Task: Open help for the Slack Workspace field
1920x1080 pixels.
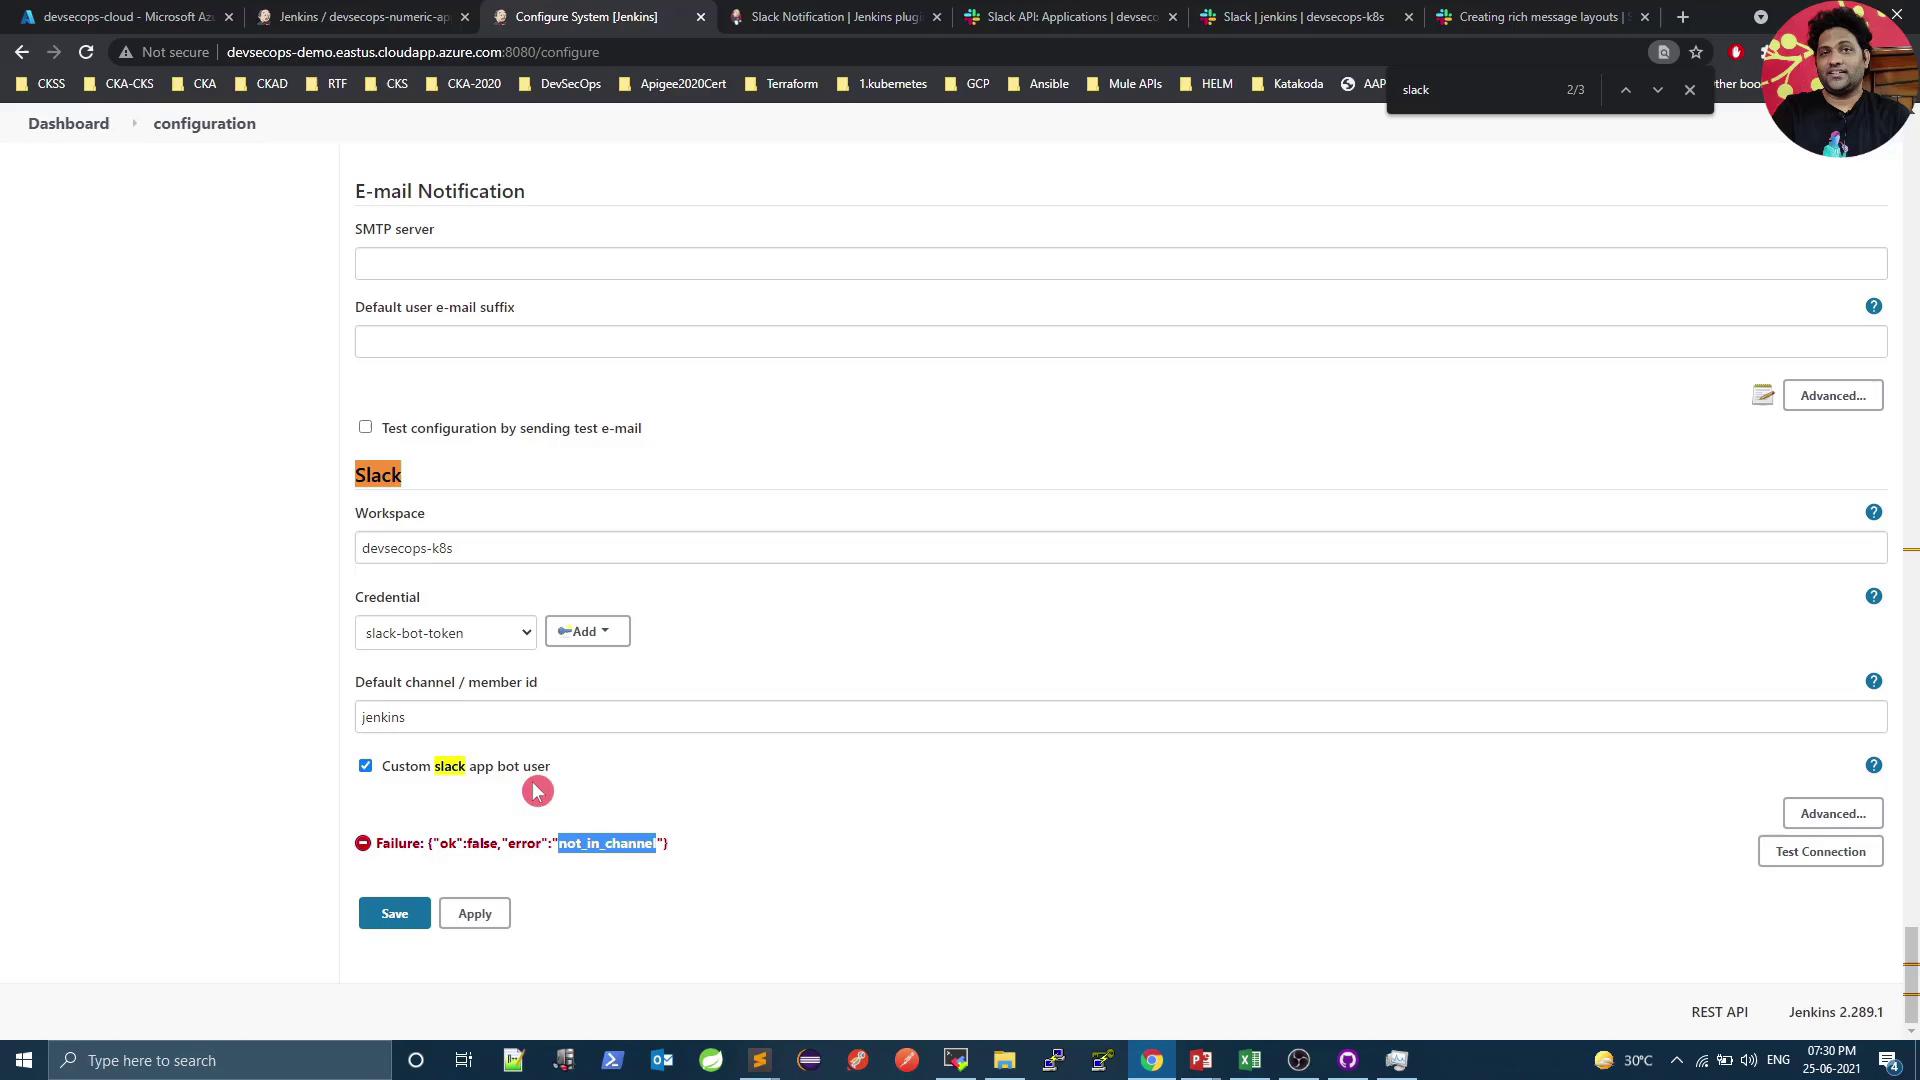Action: [x=1873, y=512]
